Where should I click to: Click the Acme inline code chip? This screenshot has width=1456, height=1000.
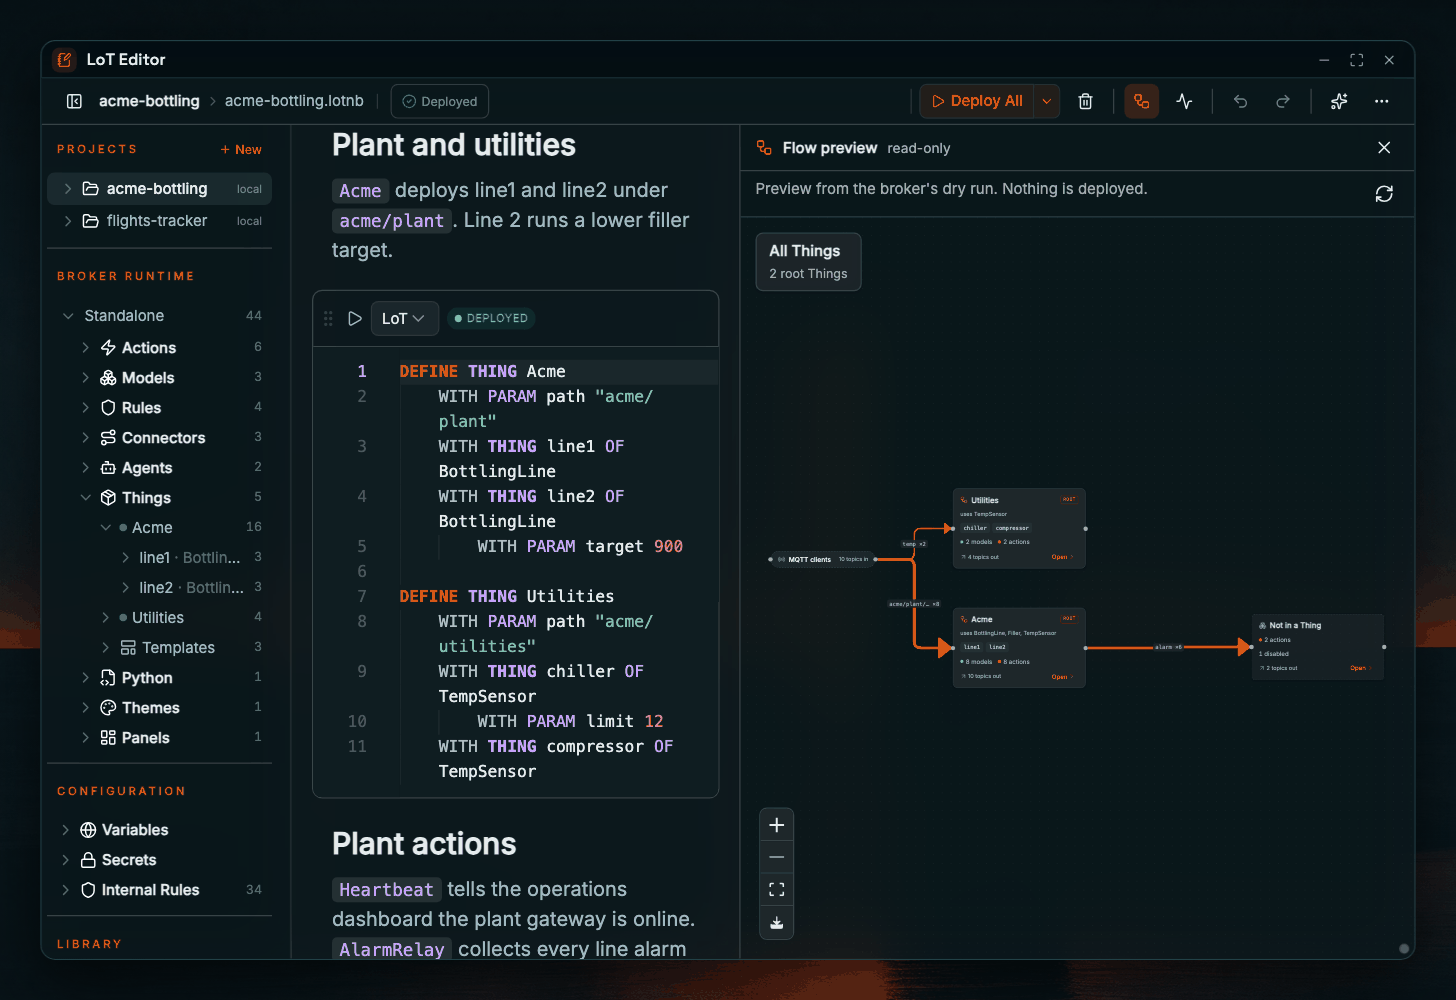click(x=360, y=191)
